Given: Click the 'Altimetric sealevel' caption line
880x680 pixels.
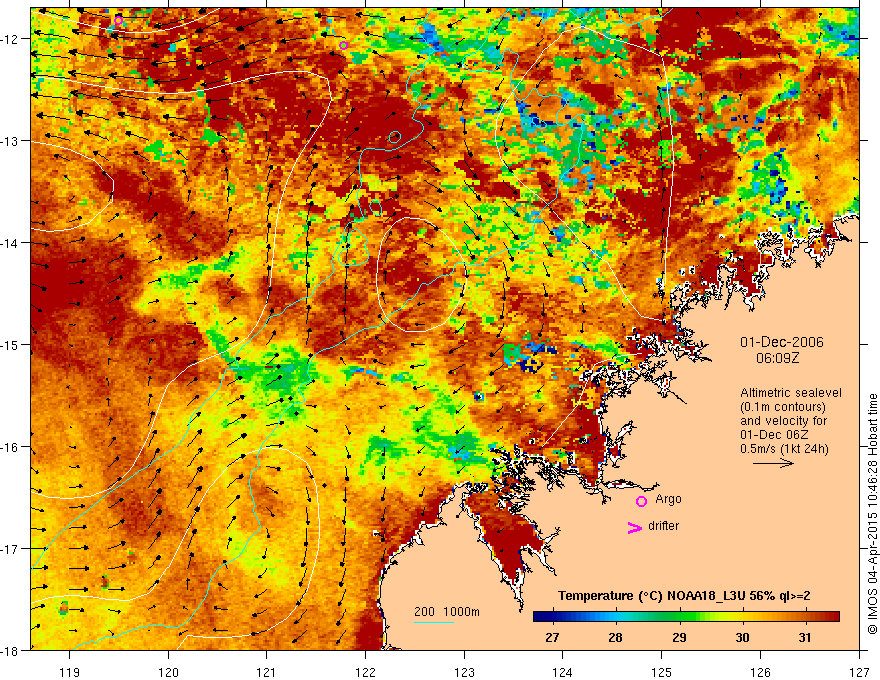Looking at the screenshot, I should [x=791, y=393].
